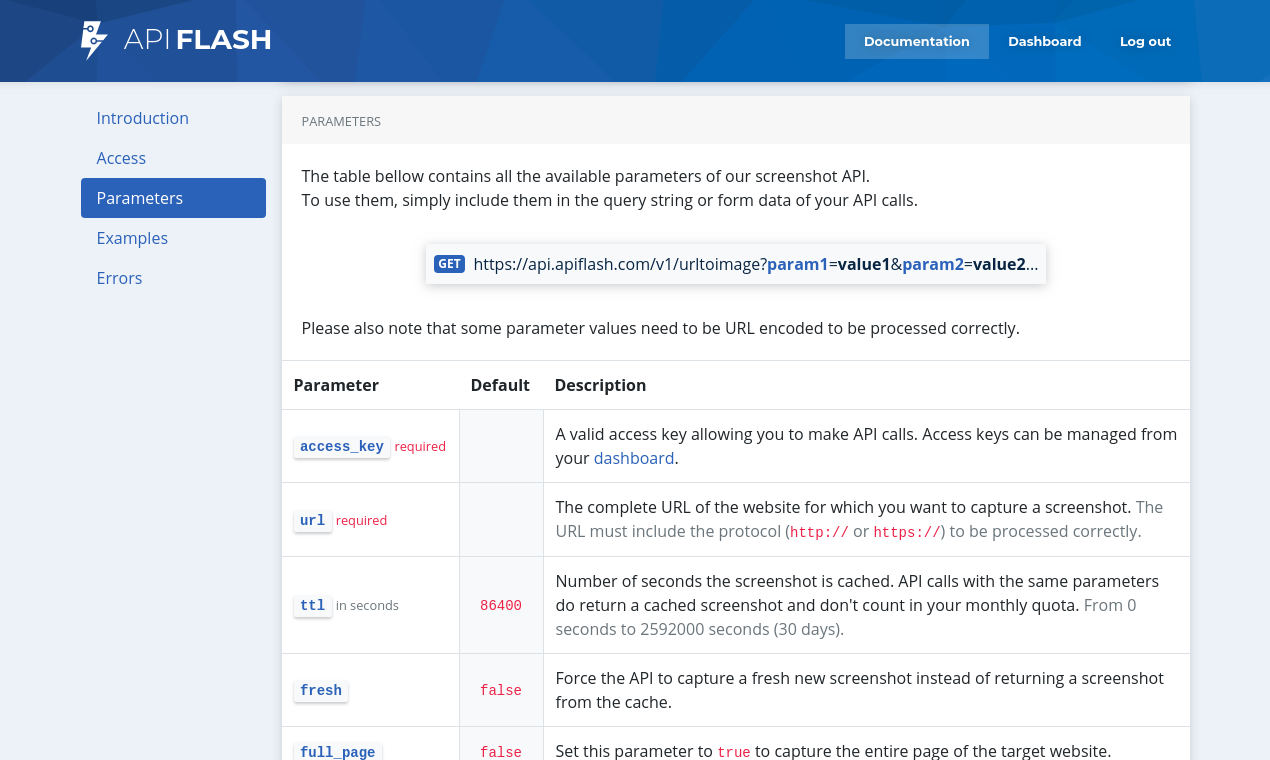Click the urltoimage example request bar
Screen dimensions: 1270x760
click(735, 263)
